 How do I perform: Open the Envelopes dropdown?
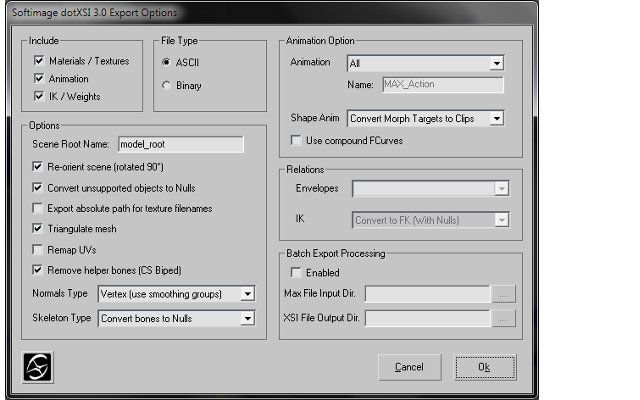[431, 189]
